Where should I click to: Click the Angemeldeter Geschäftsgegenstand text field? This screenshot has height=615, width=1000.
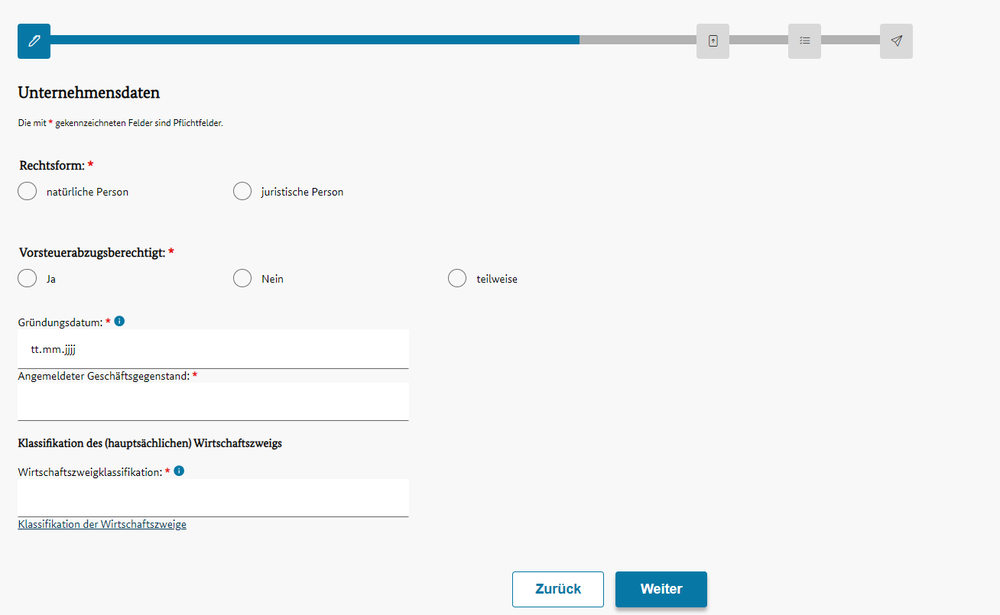[213, 402]
